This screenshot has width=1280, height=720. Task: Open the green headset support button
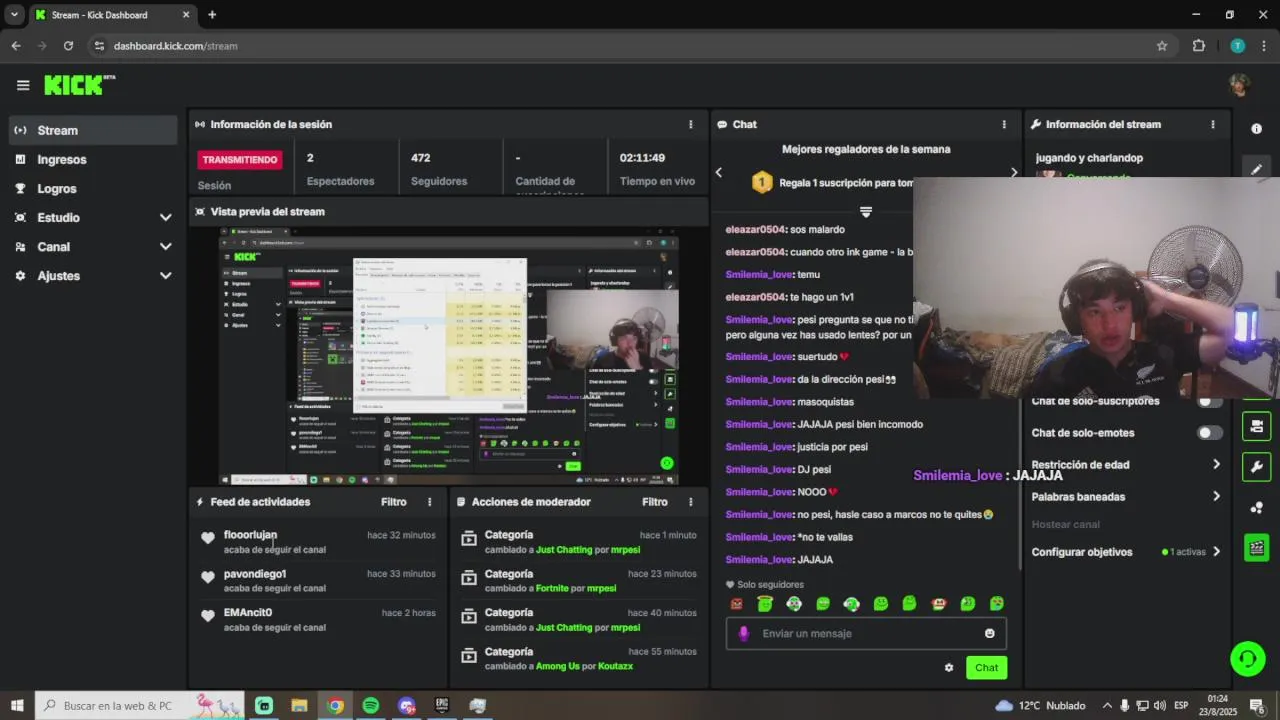tap(1248, 658)
